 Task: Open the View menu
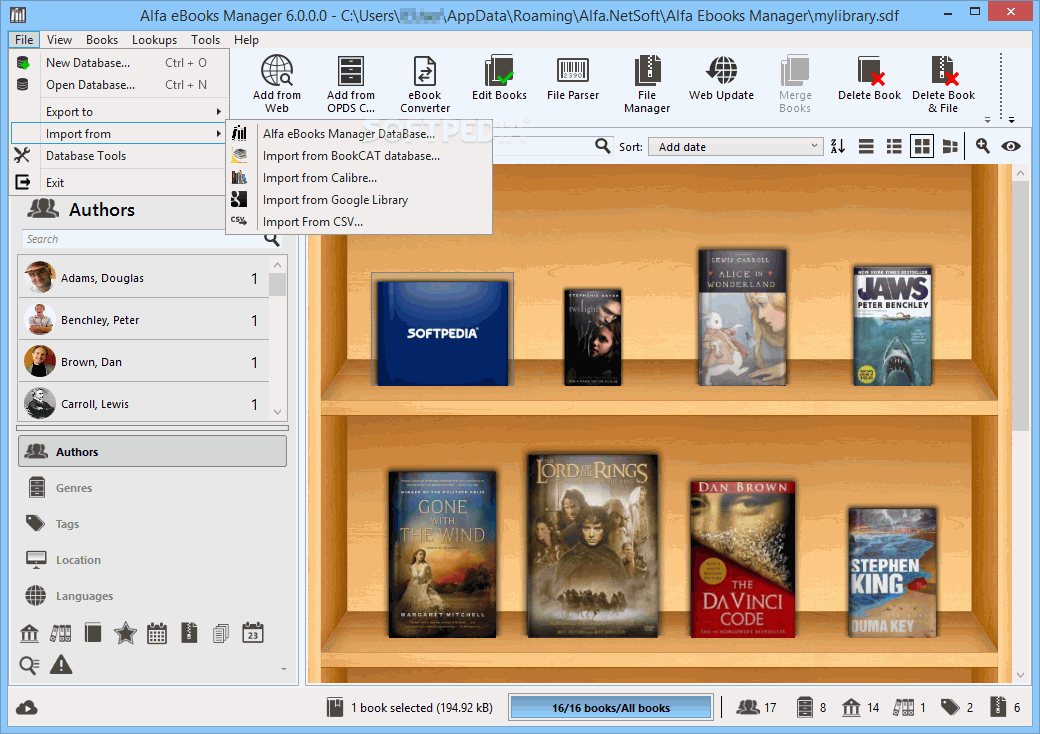tap(59, 40)
